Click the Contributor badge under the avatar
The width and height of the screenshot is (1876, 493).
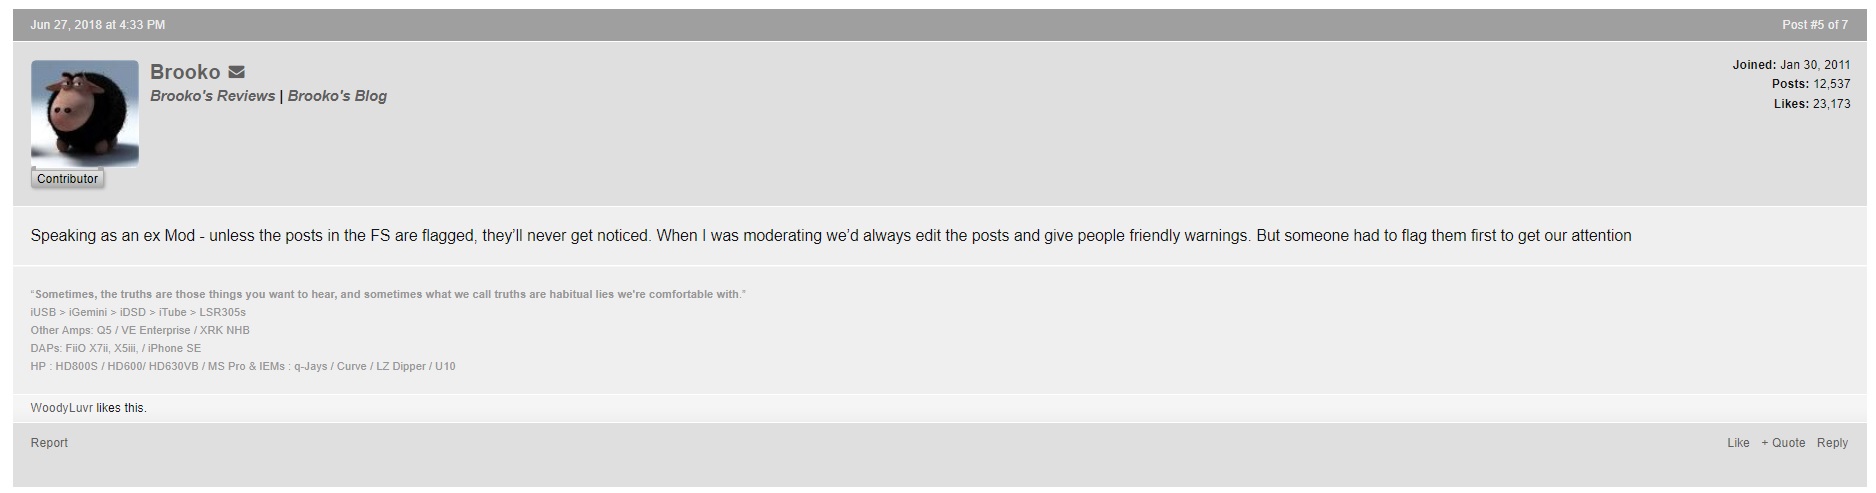(x=67, y=179)
